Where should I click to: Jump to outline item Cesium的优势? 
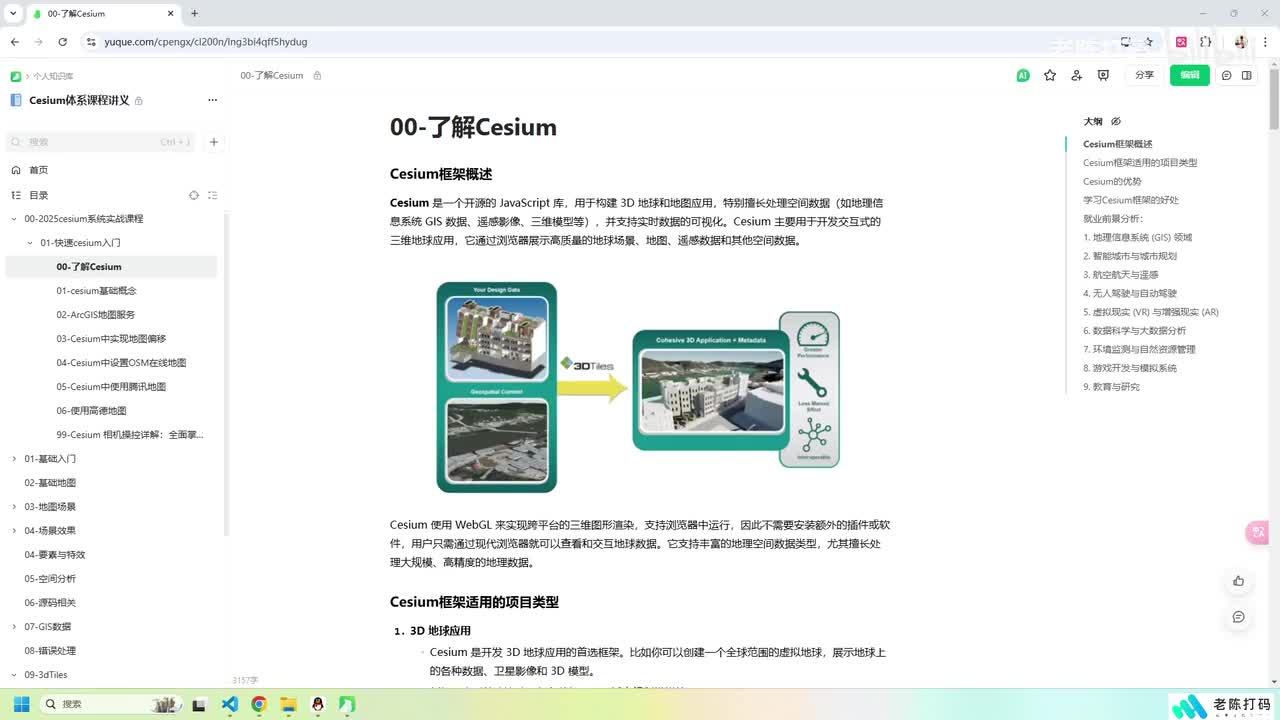click(1112, 181)
